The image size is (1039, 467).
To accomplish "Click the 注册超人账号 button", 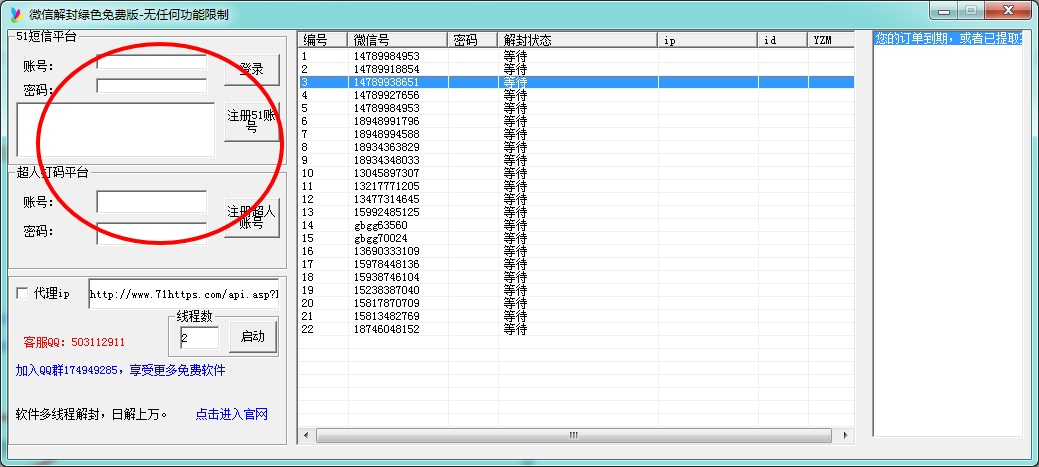I will point(252,217).
